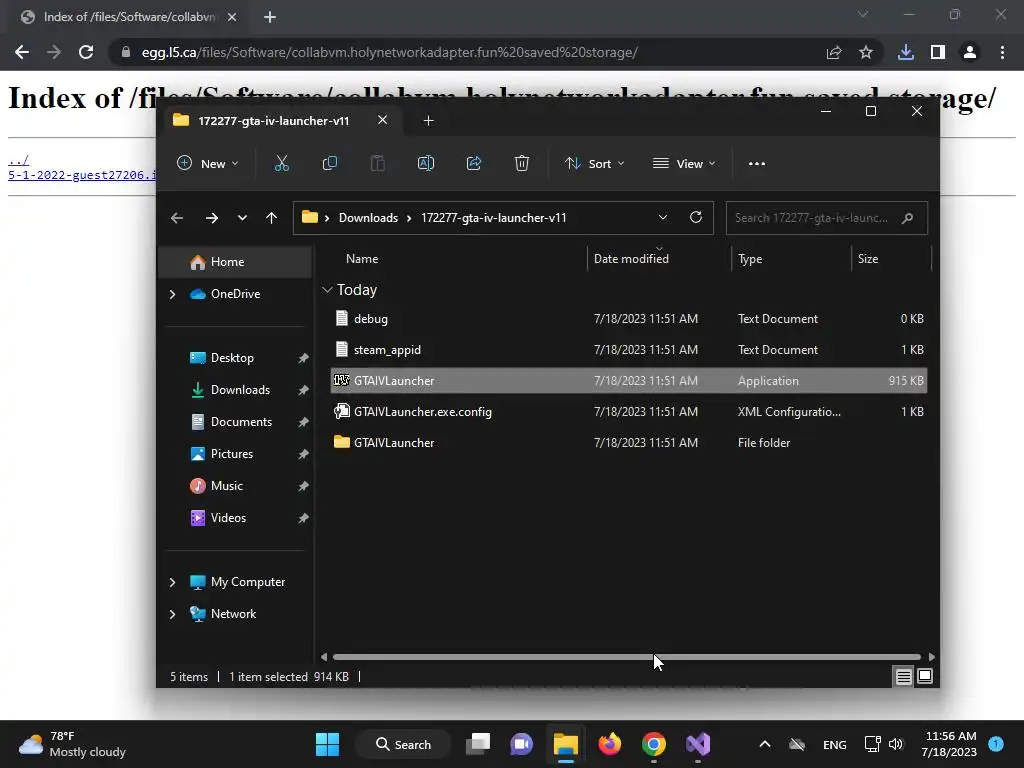The width and height of the screenshot is (1024, 768).
Task: Select the steam_appid text file
Action: coord(629,349)
